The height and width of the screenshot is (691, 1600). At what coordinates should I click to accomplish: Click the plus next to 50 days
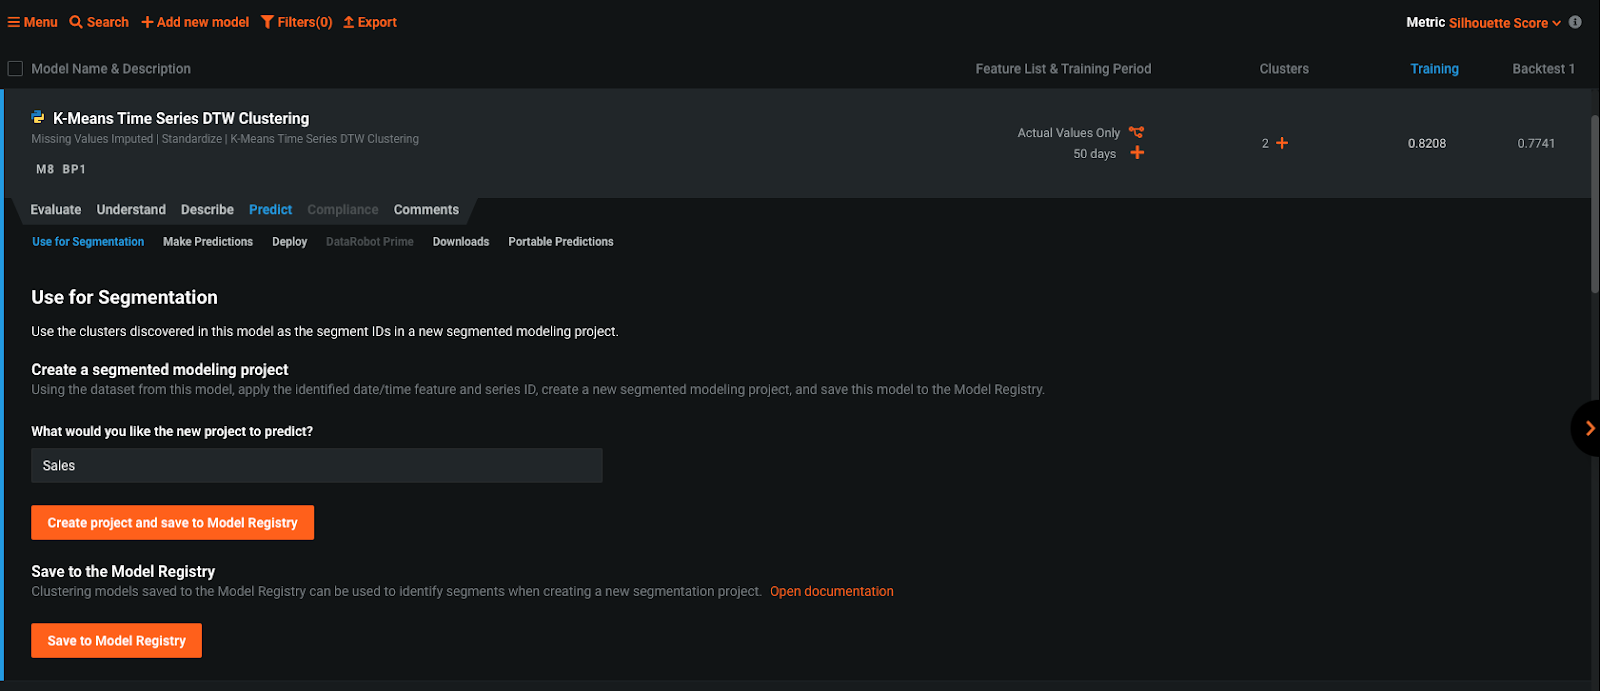pyautogui.click(x=1137, y=153)
